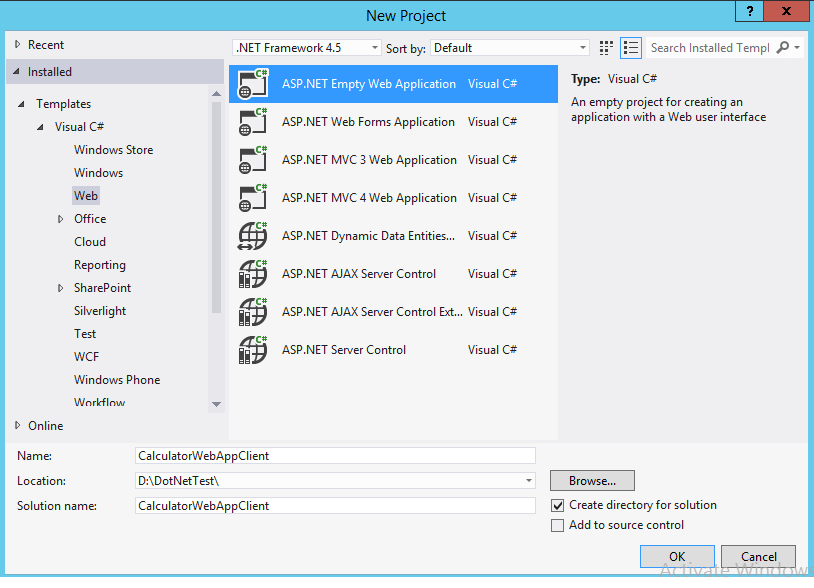This screenshot has height=588, width=814.
Task: Toggle Create directory for solution checkbox
Action: [558, 505]
